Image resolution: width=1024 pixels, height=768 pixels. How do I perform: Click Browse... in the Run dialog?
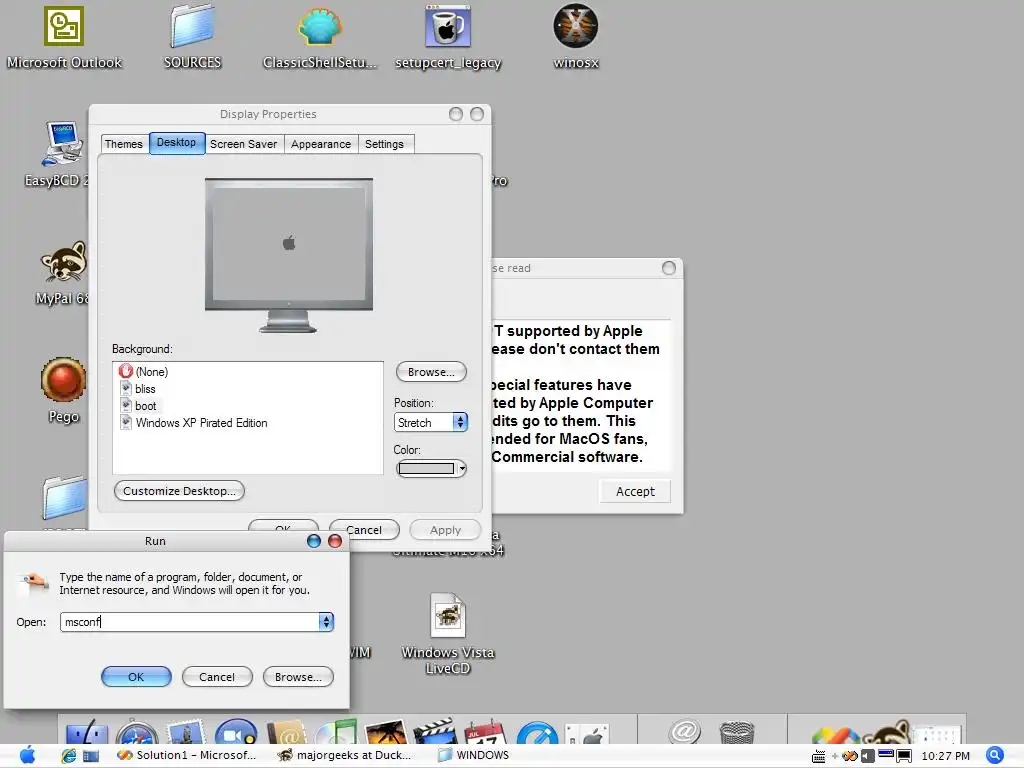[298, 677]
